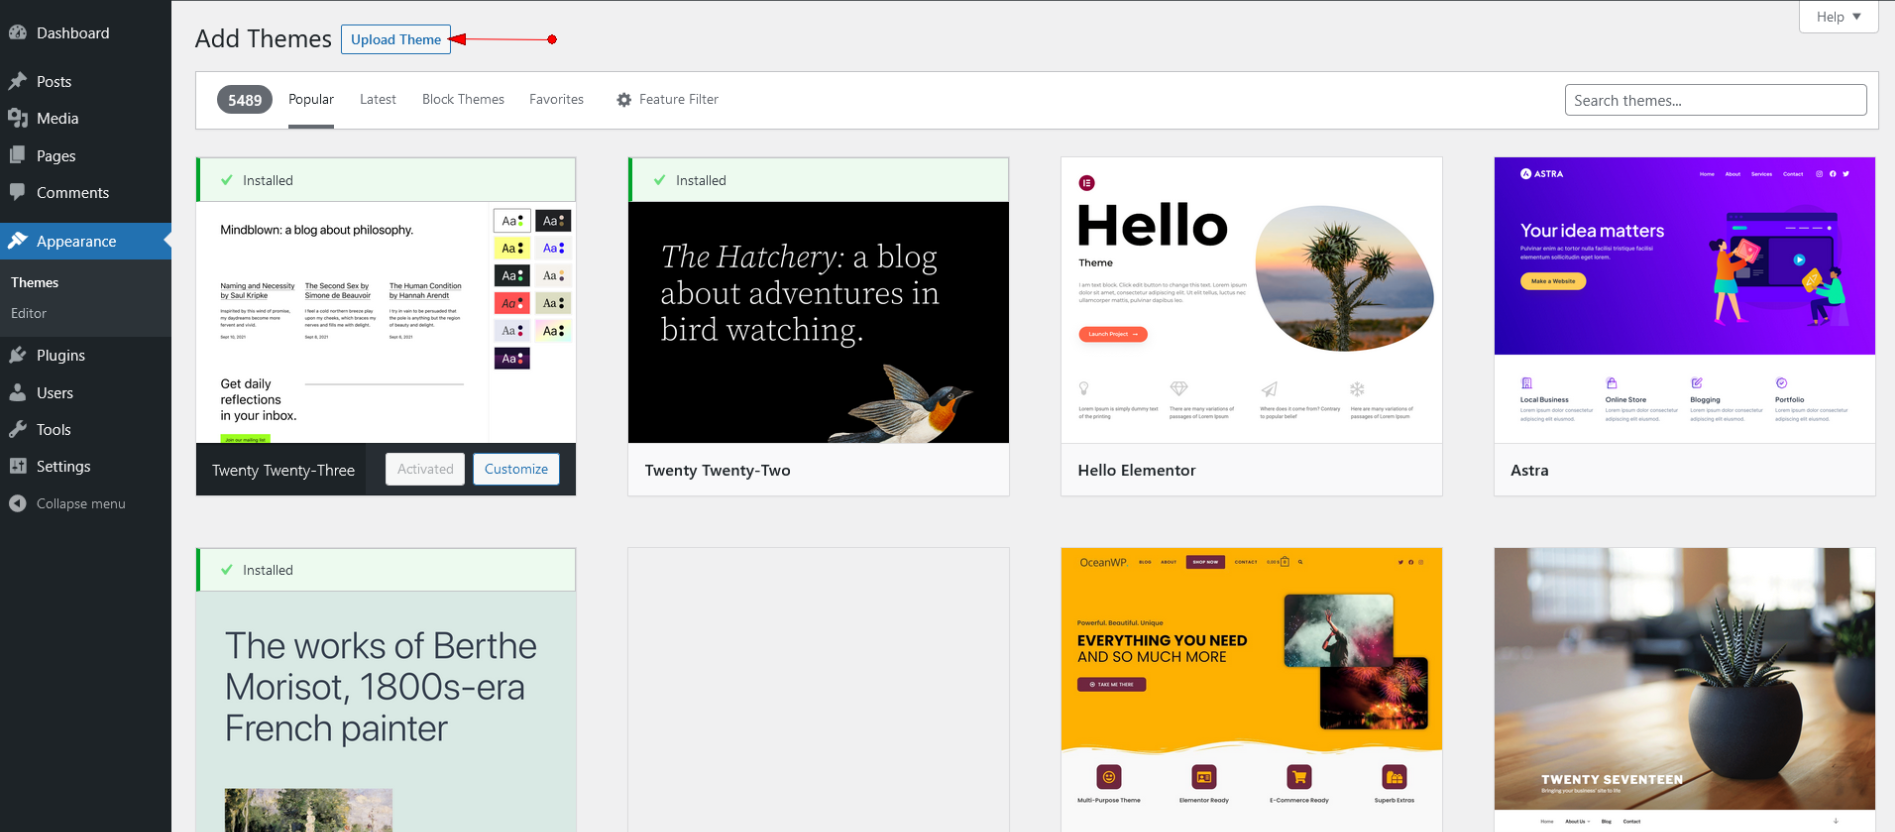Open Media via its sidebar icon
Viewport: 1895px width, 832px height.
click(18, 118)
